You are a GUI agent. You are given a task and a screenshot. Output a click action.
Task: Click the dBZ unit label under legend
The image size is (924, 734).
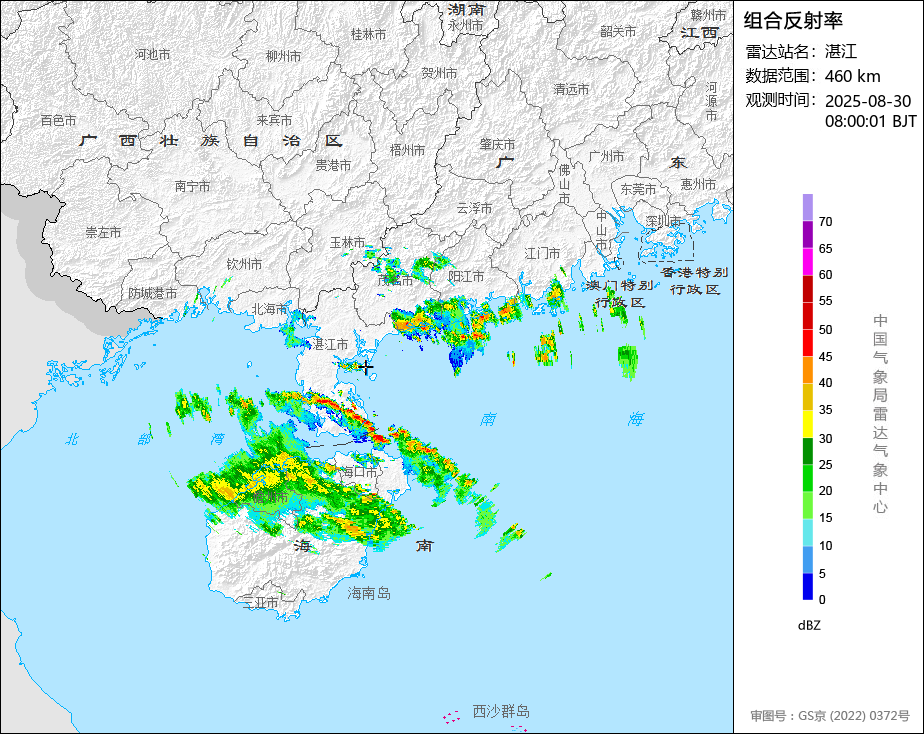(808, 626)
